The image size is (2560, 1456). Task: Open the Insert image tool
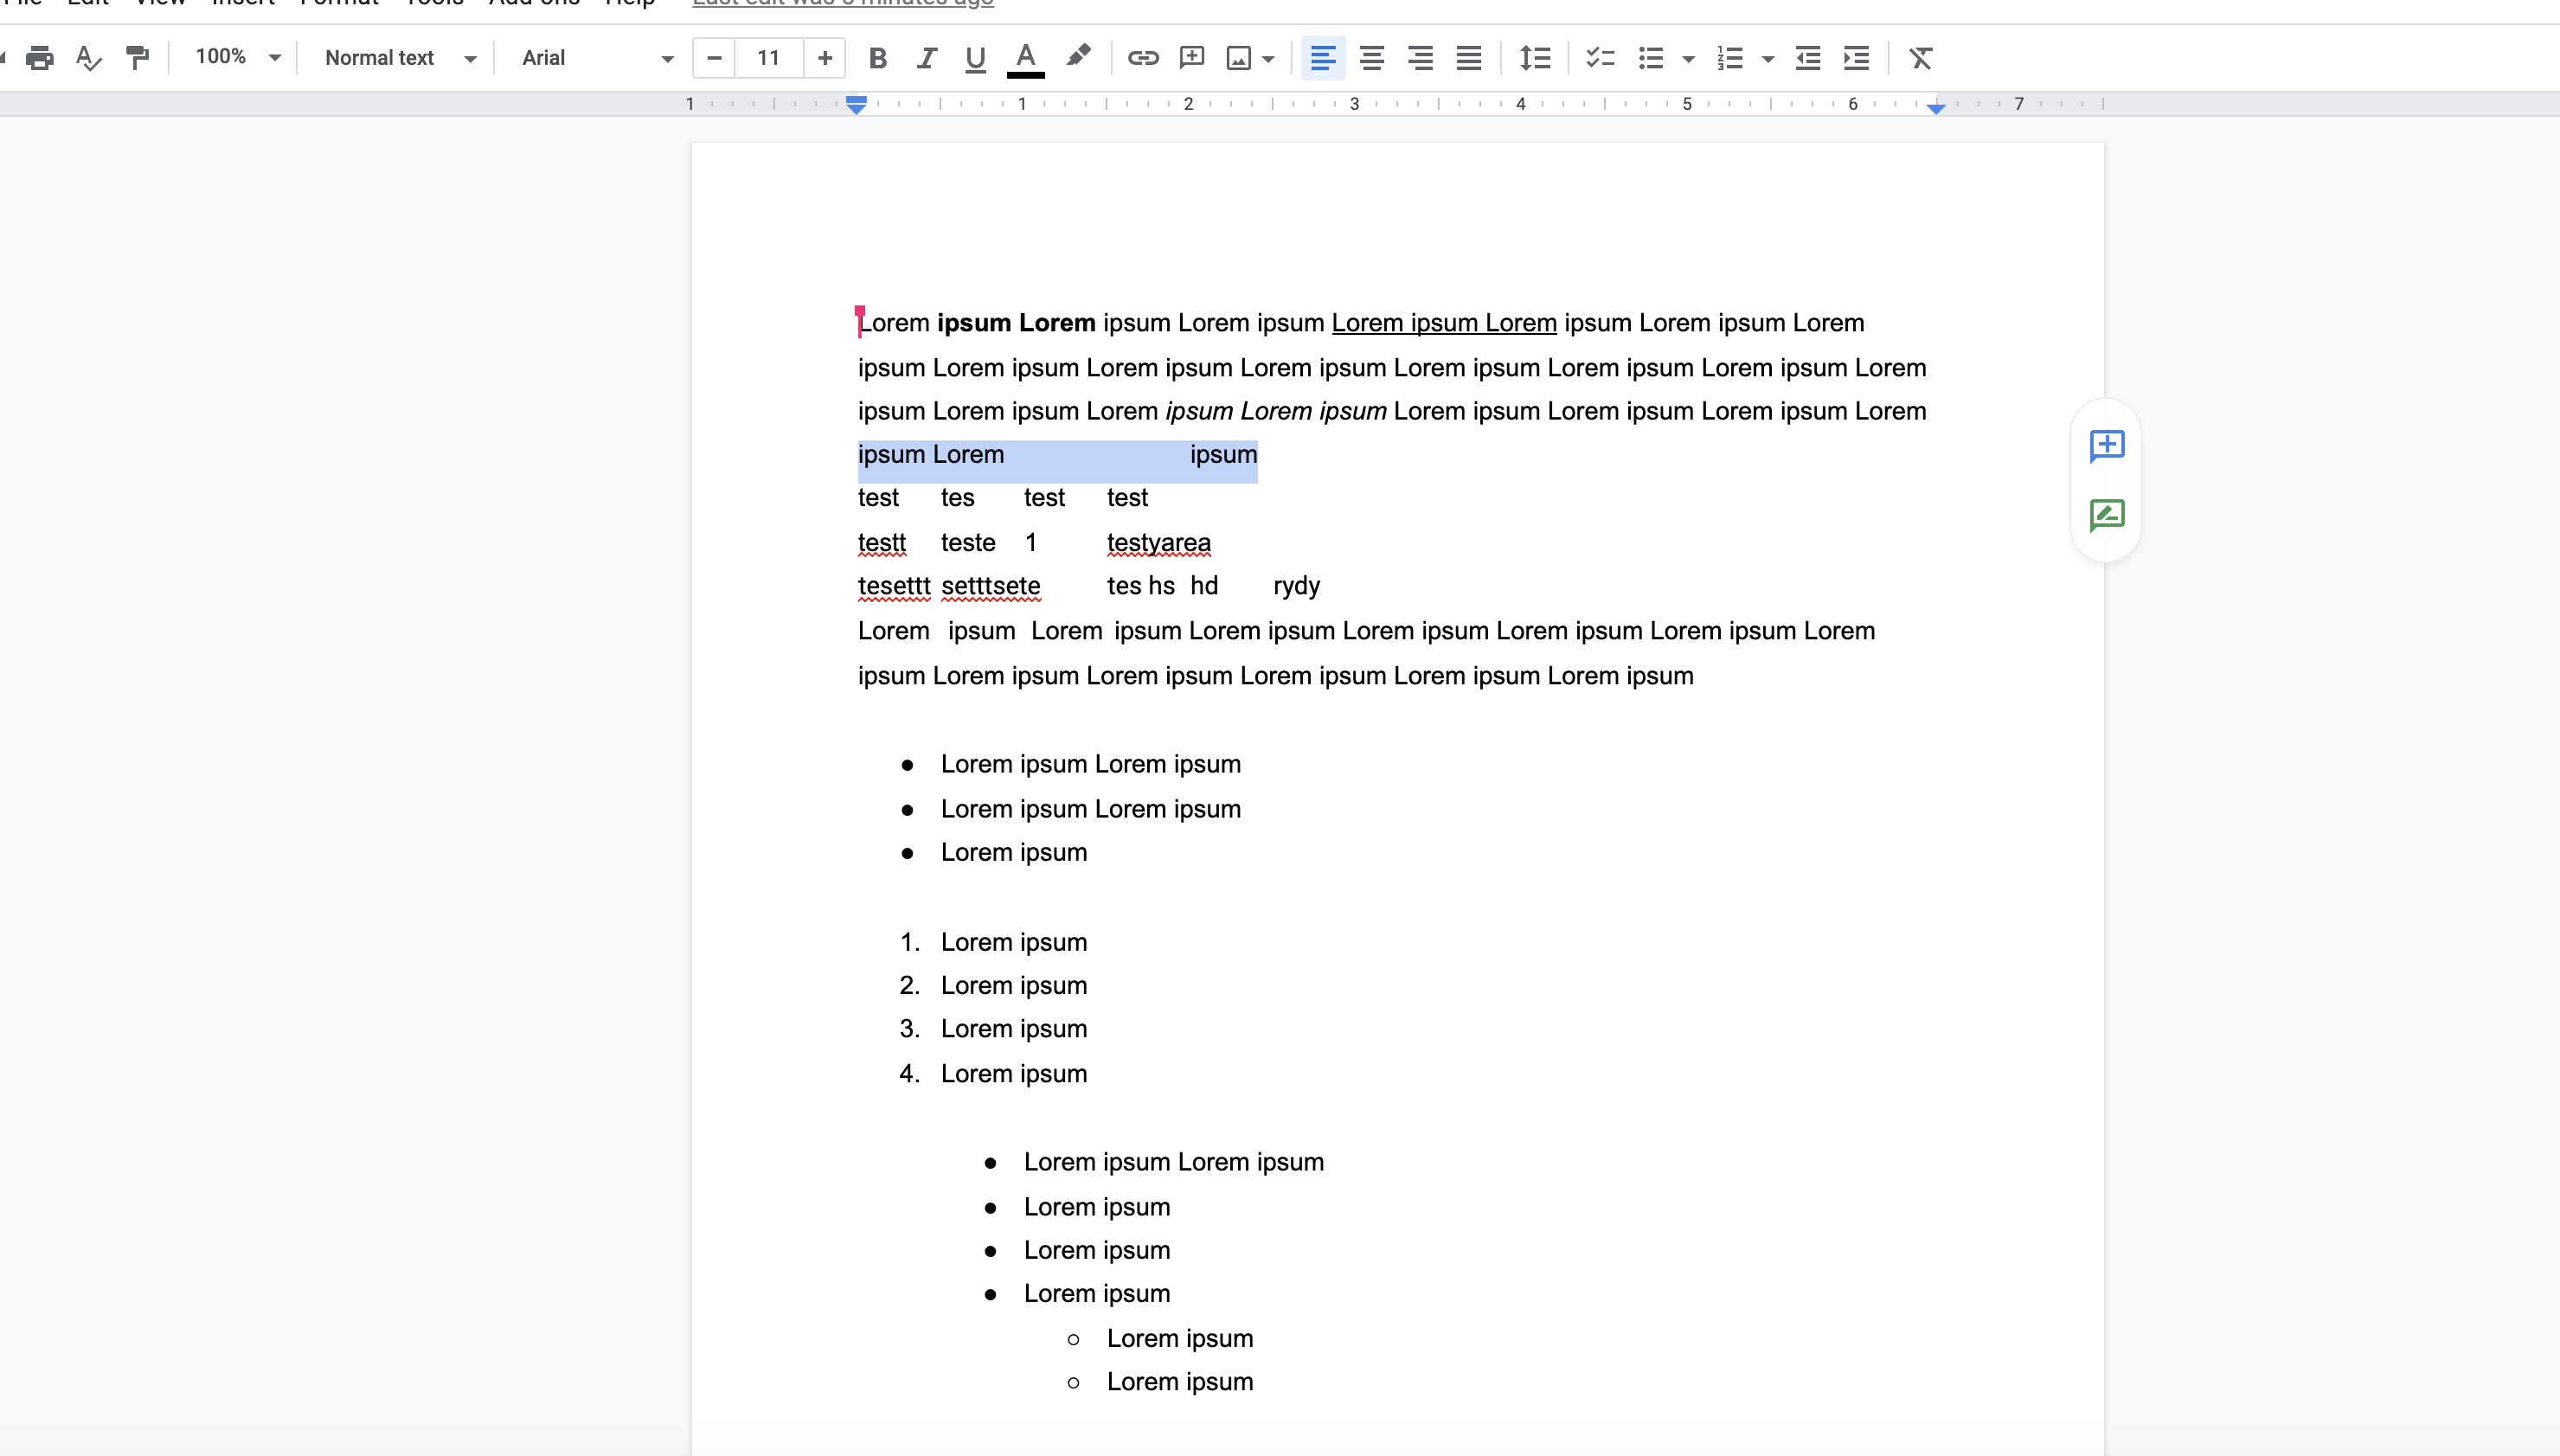tap(1241, 57)
